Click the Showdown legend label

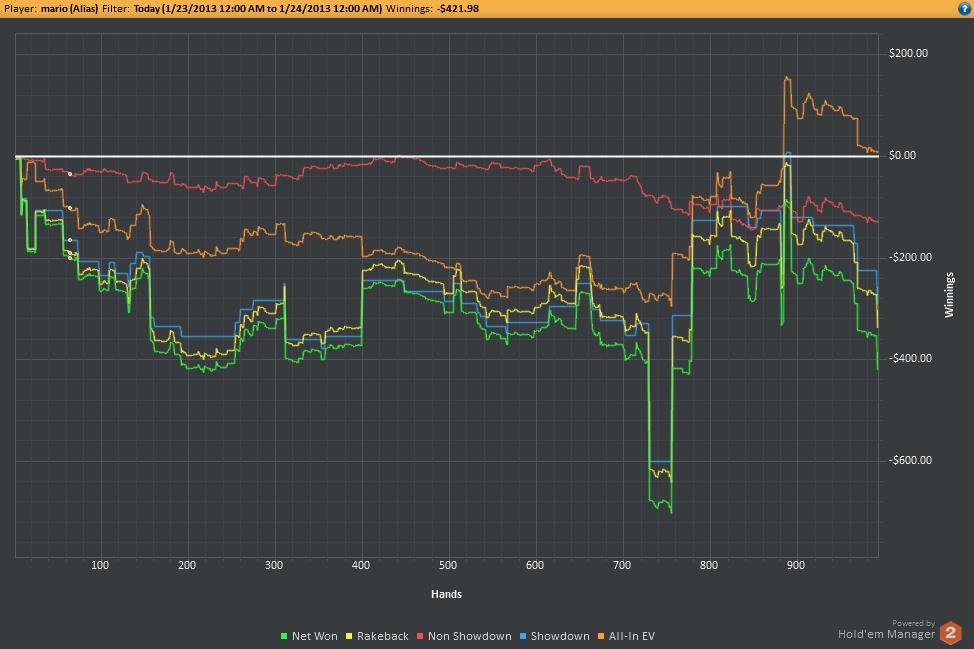560,636
